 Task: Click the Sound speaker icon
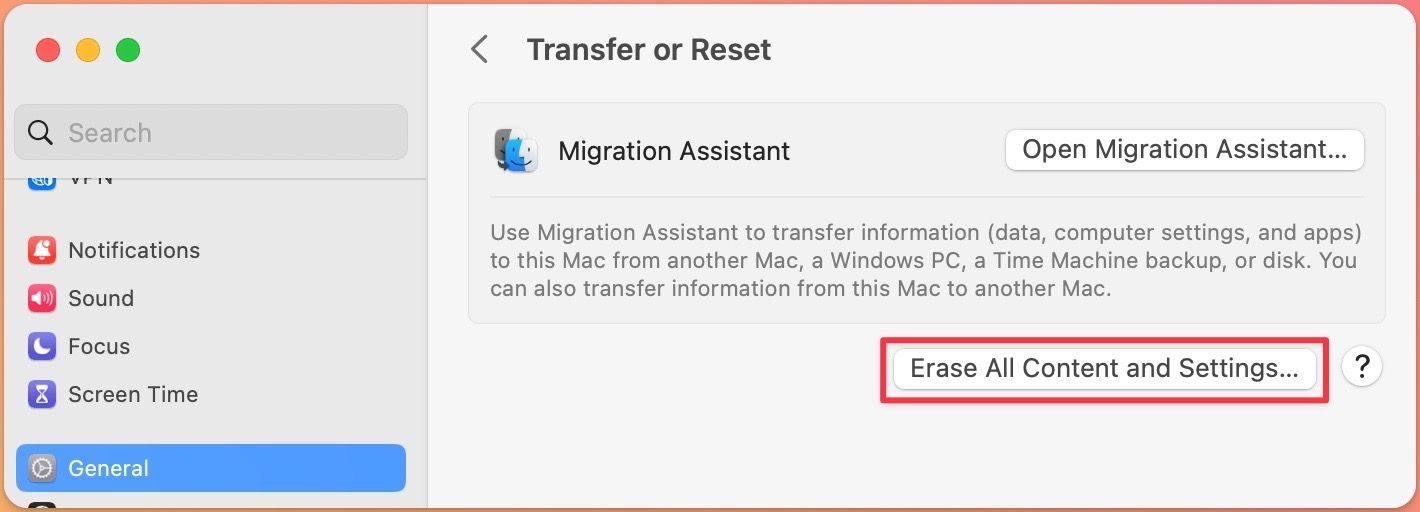[x=42, y=298]
